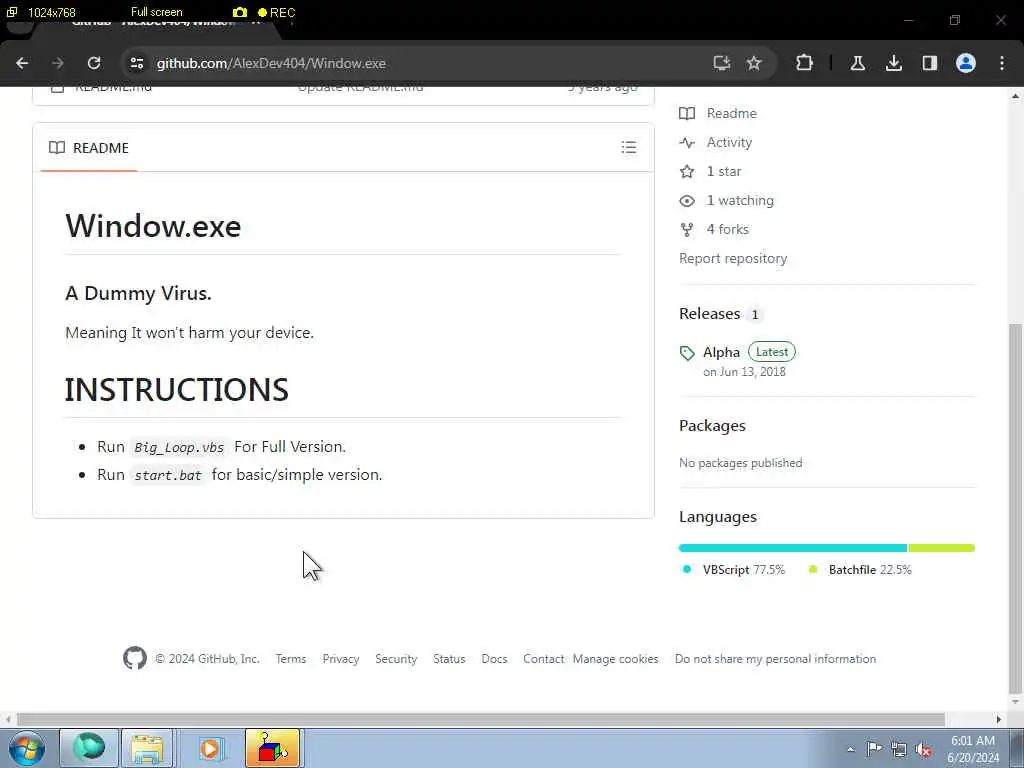Viewport: 1024px width, 768px height.
Task: Go back using the browser back arrow
Action: coord(22,63)
